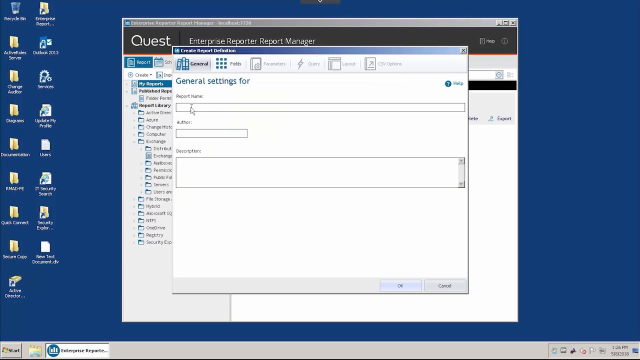Click the info icon in Report Manager header
Screen dimensions: 640x360
[x=505, y=41]
